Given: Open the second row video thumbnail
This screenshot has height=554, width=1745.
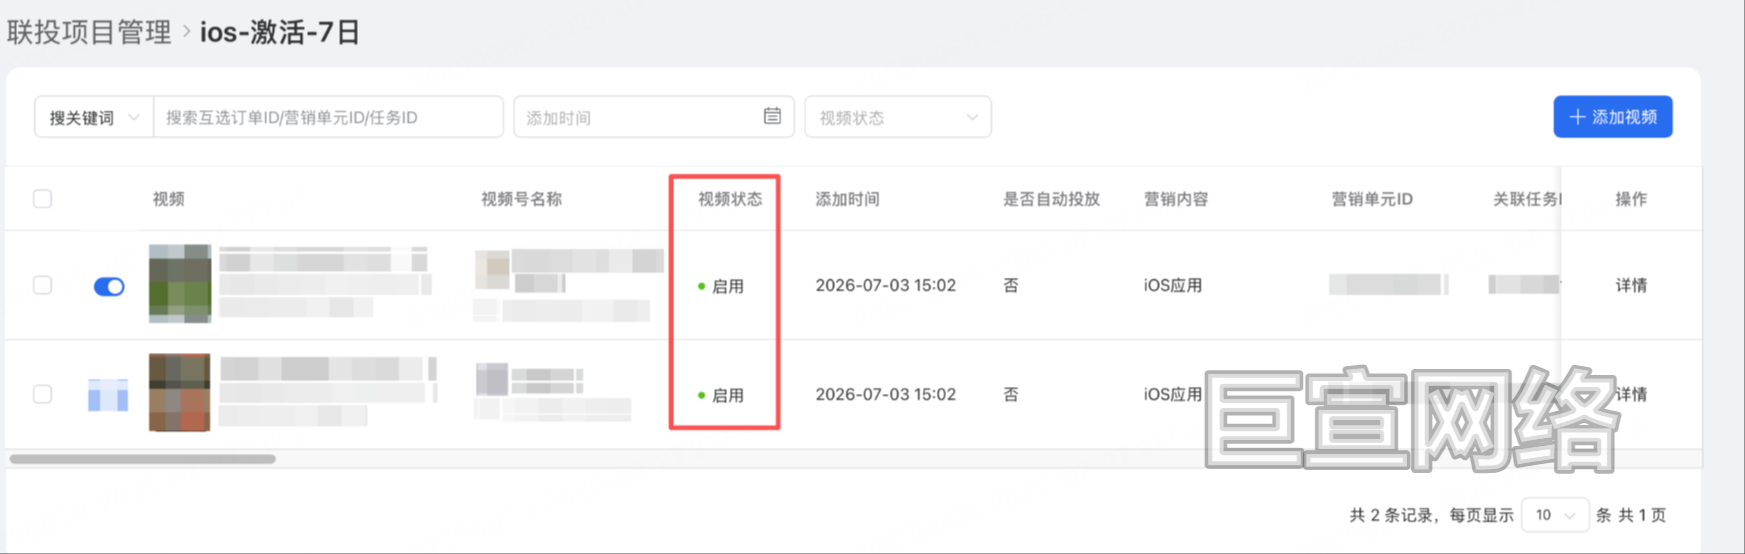Looking at the screenshot, I should coord(180,392).
